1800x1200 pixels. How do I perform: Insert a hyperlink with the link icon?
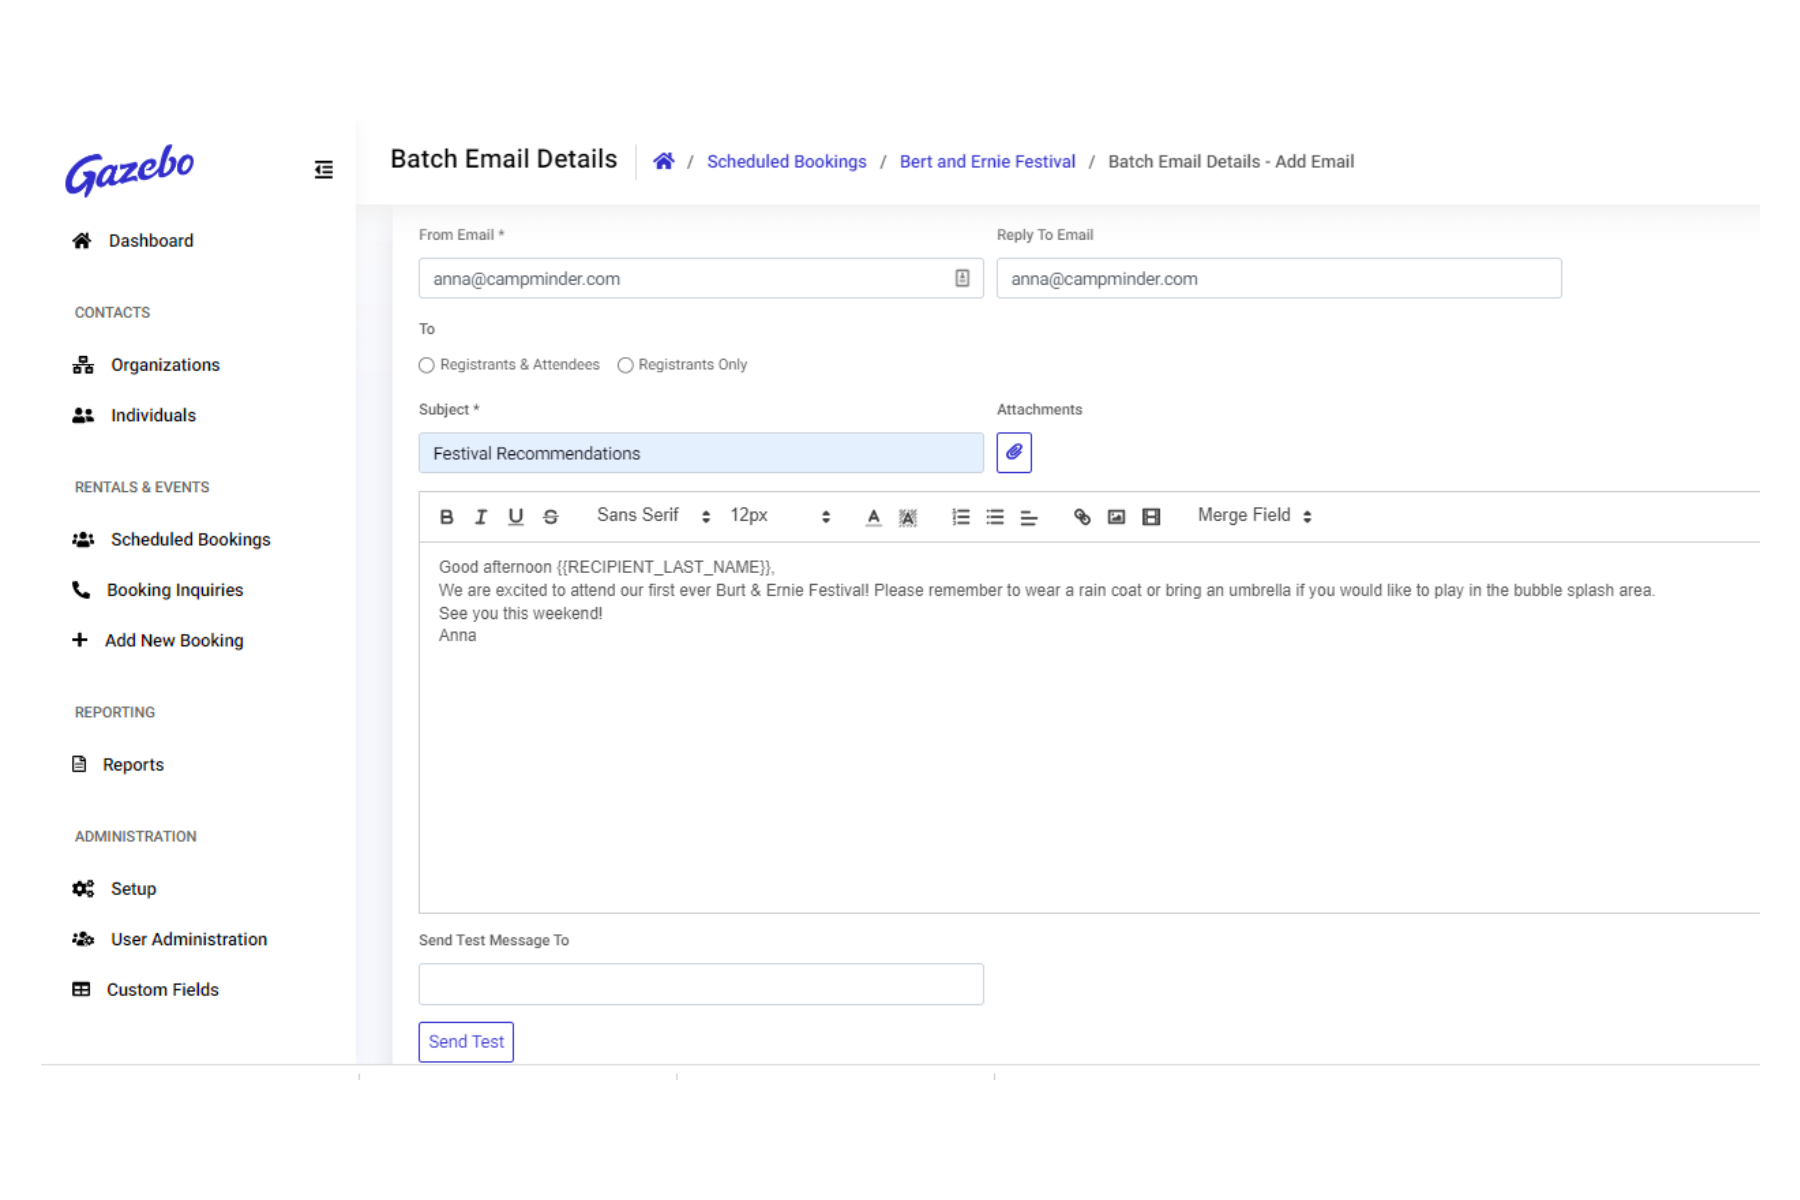point(1082,517)
